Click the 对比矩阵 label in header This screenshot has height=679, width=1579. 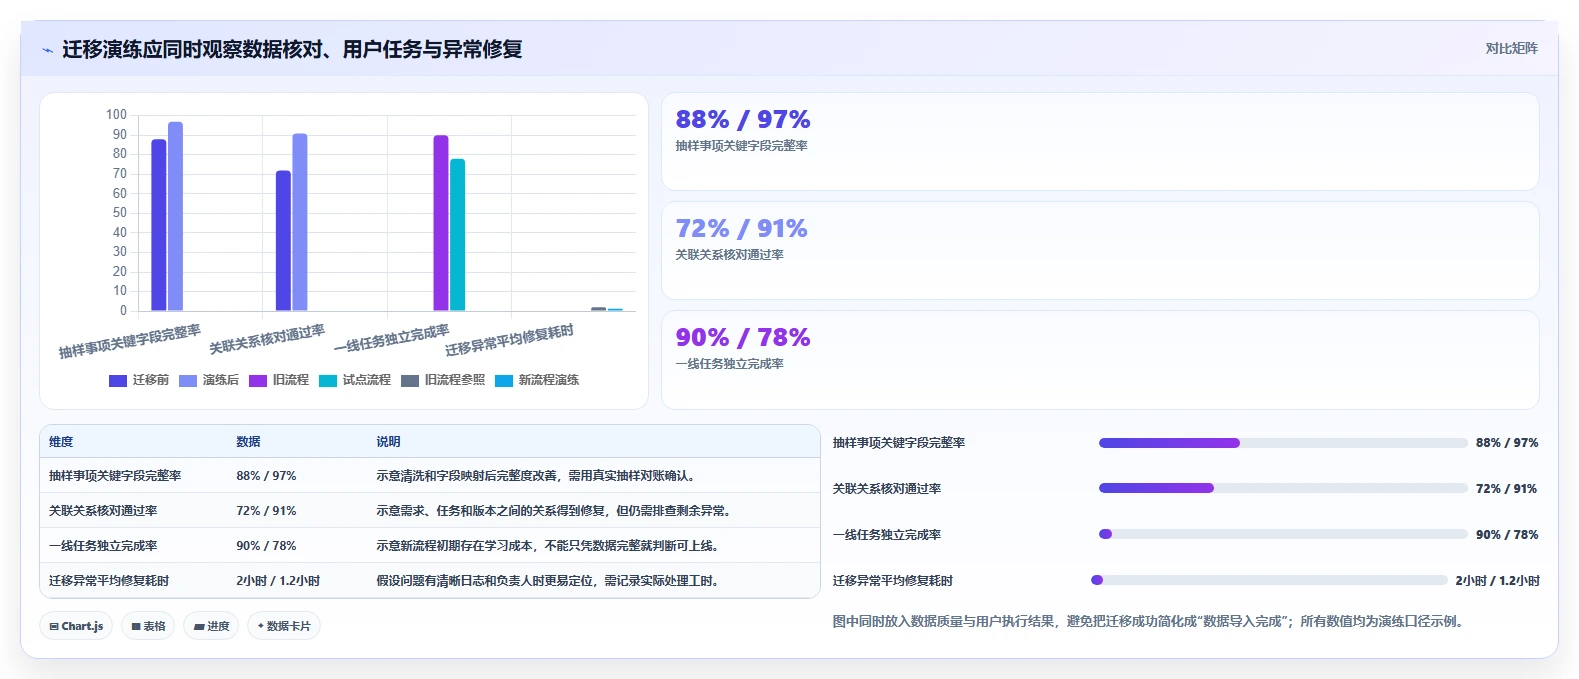[1511, 48]
